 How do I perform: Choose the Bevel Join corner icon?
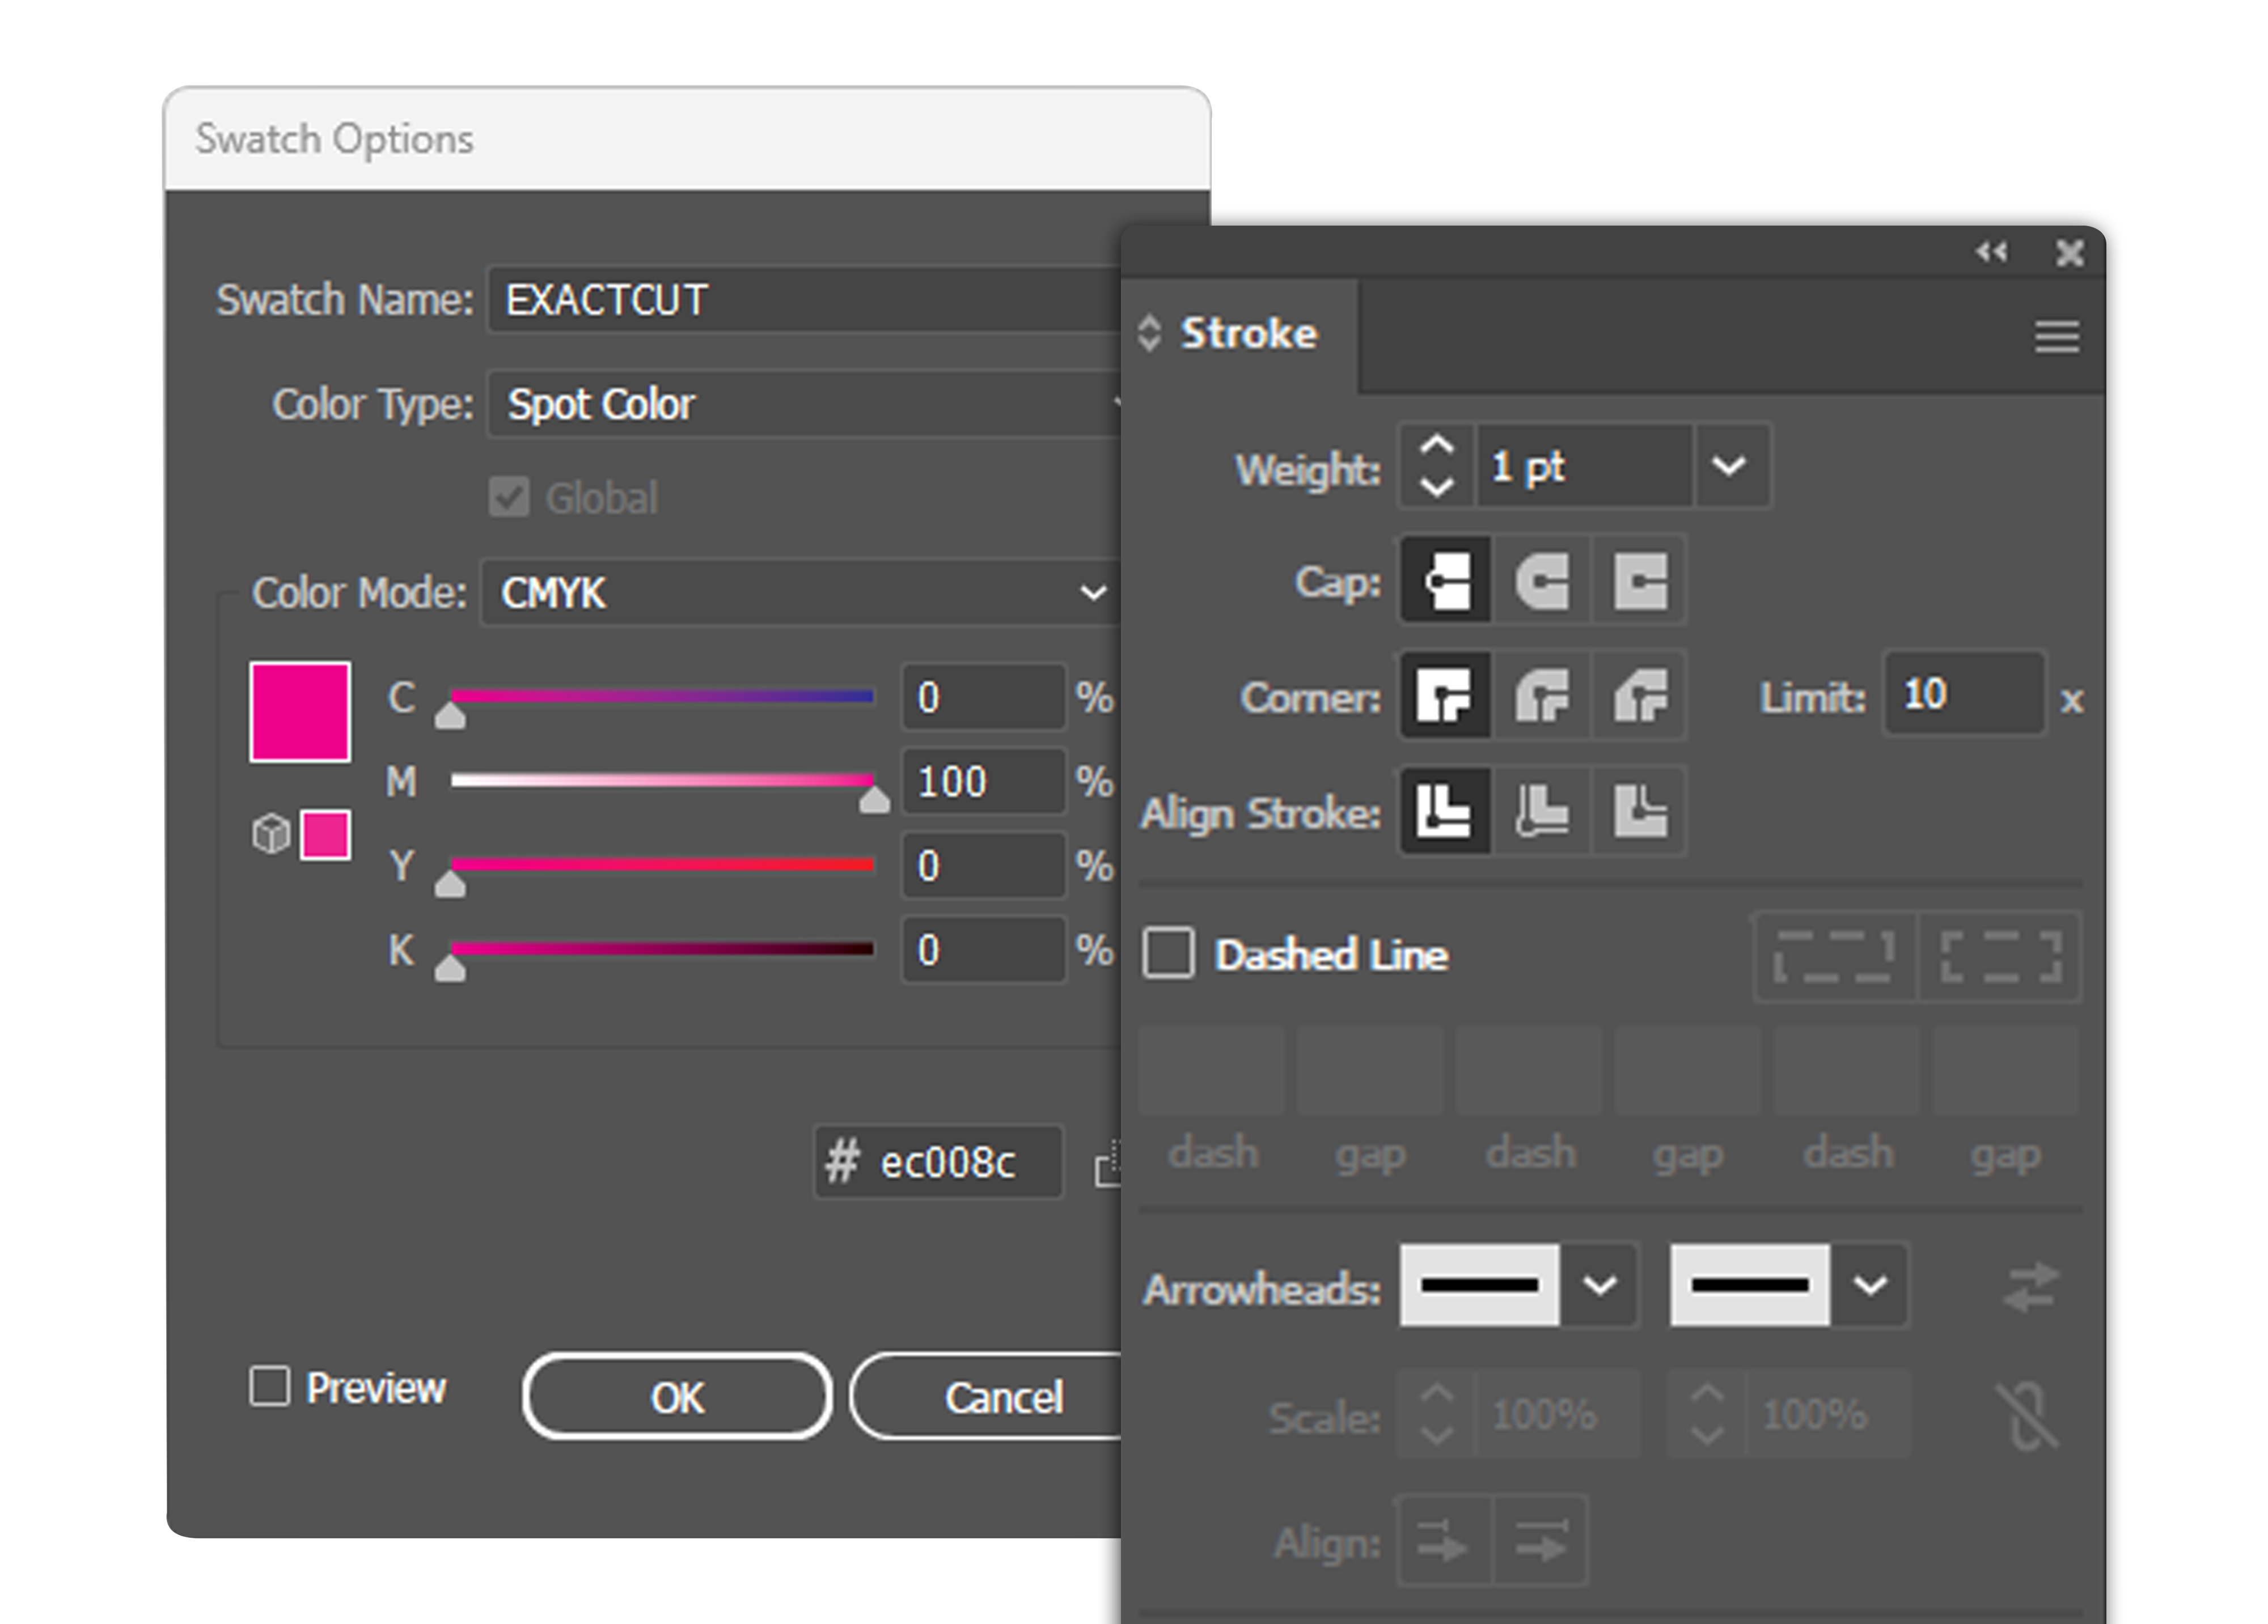(x=1640, y=696)
